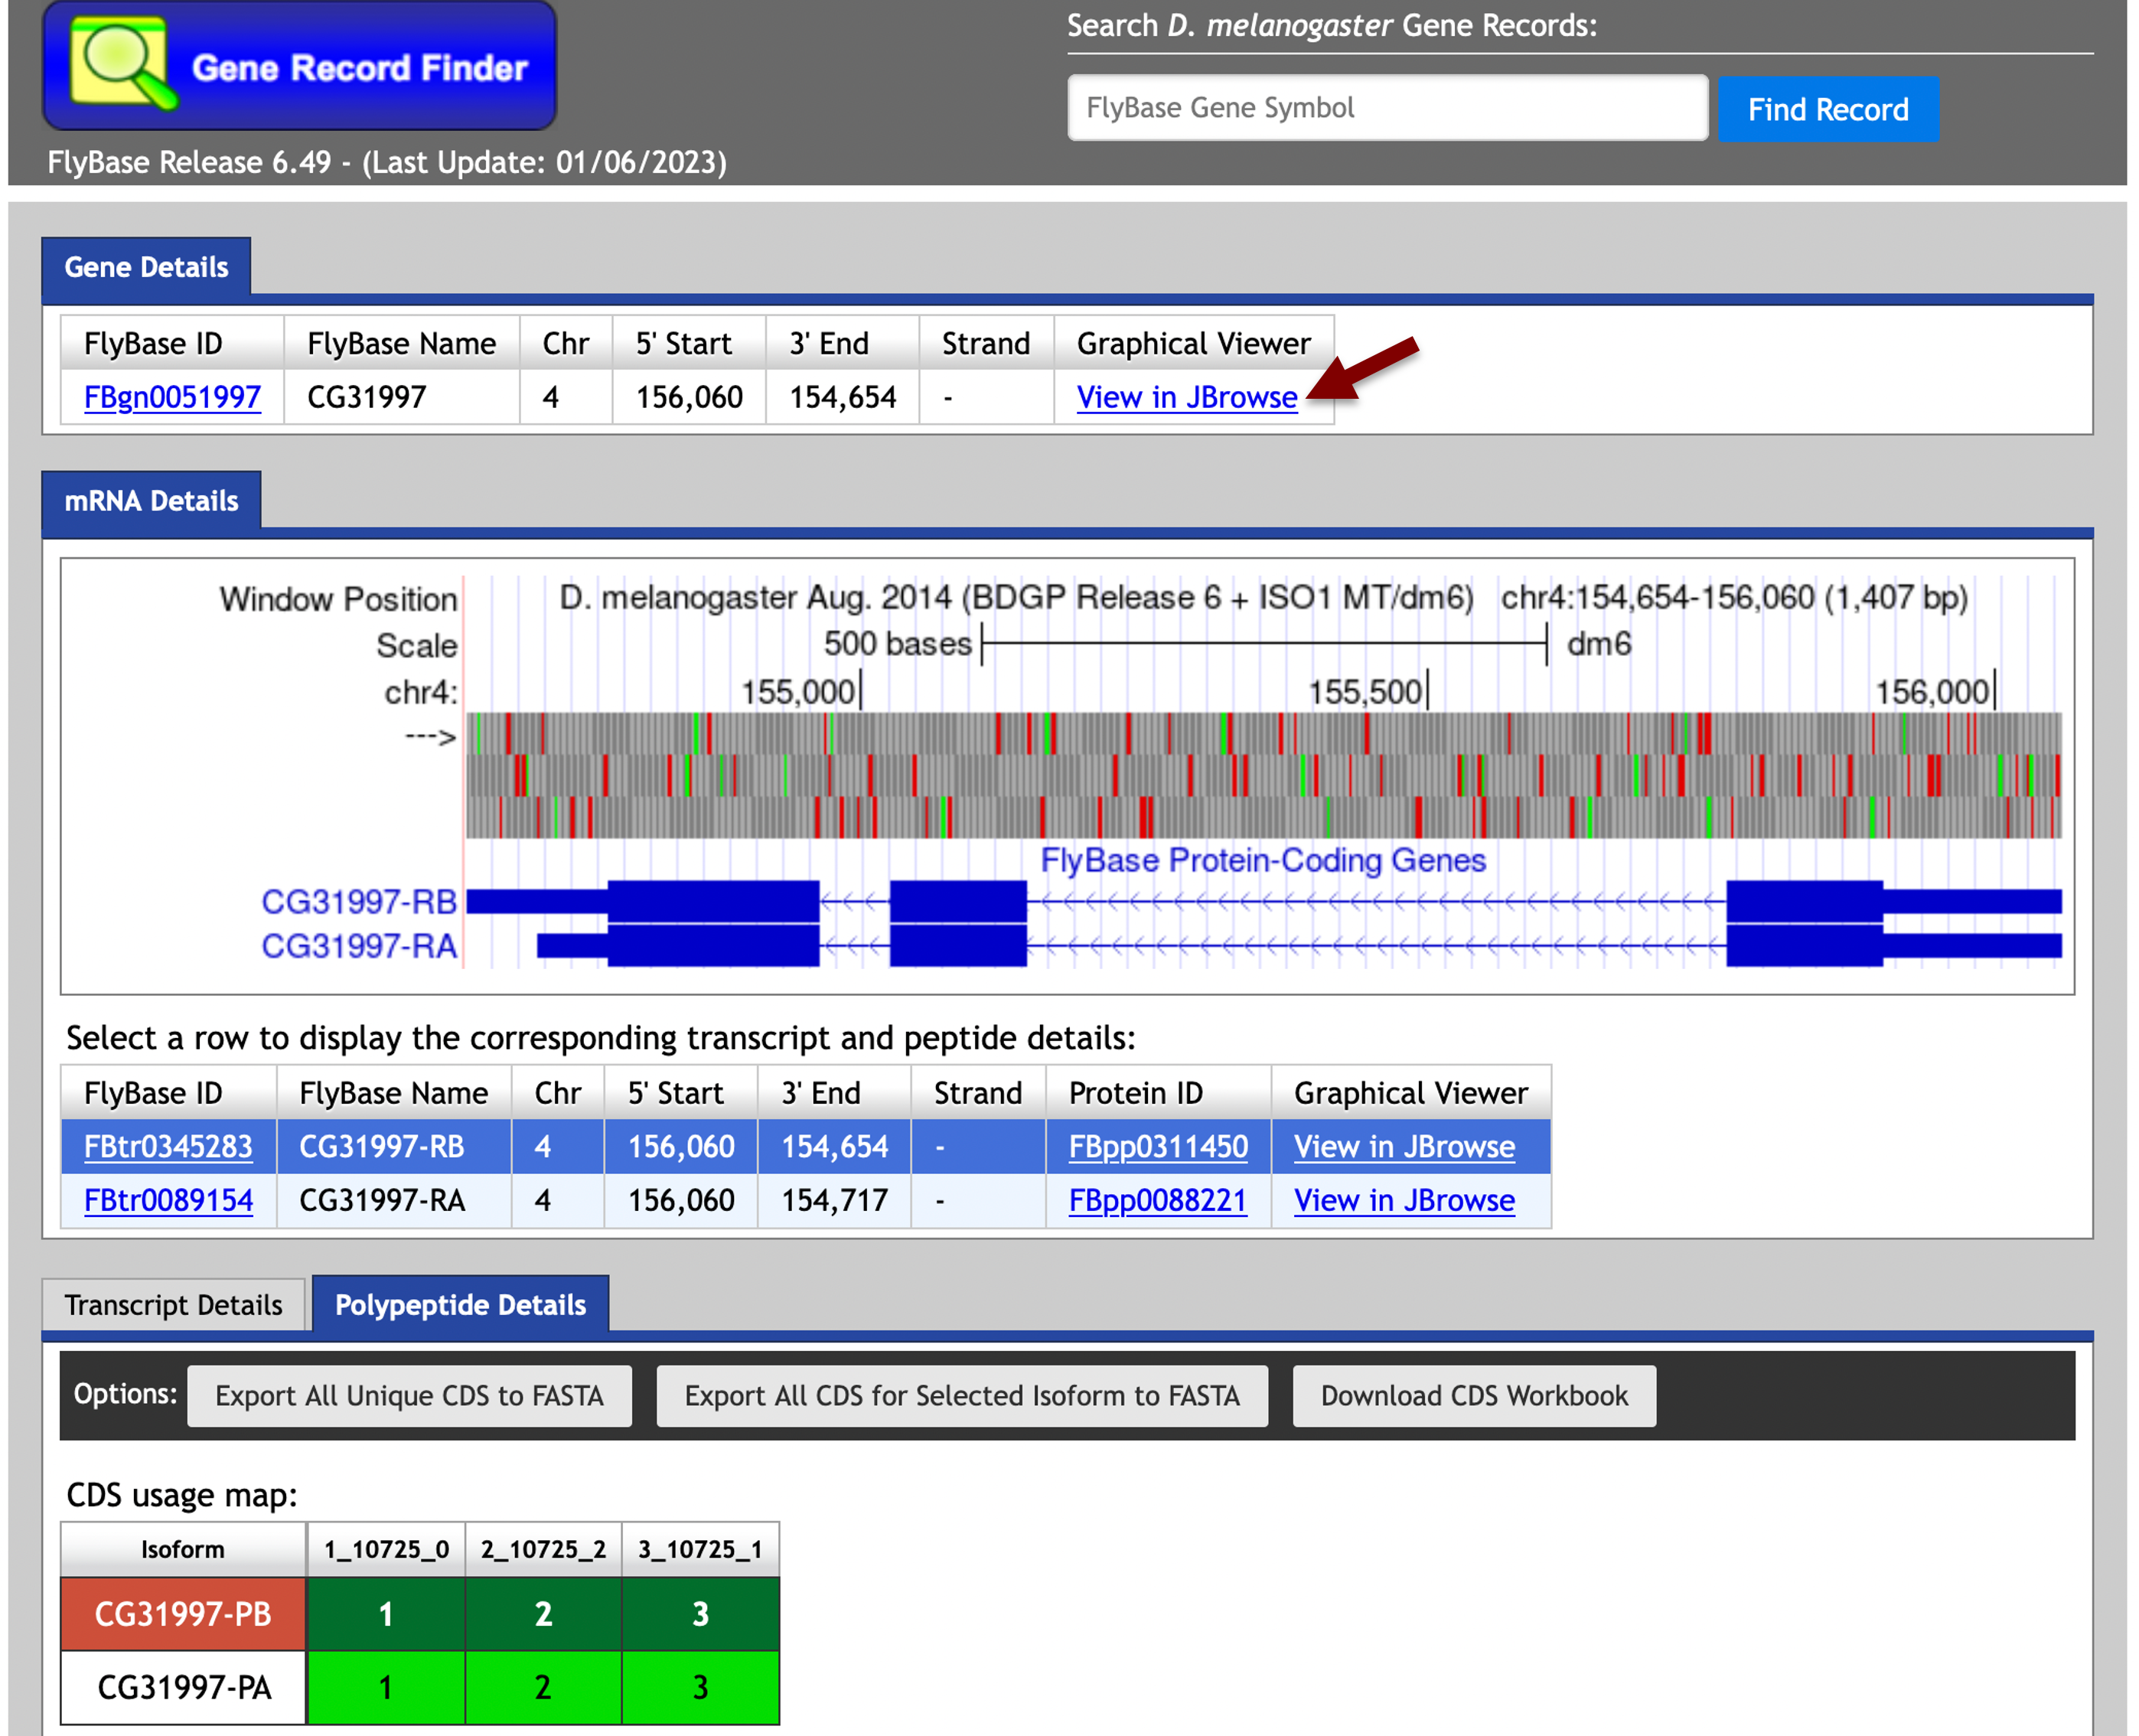Click CDS 3 cell in CG31997-PA row

pos(700,1688)
